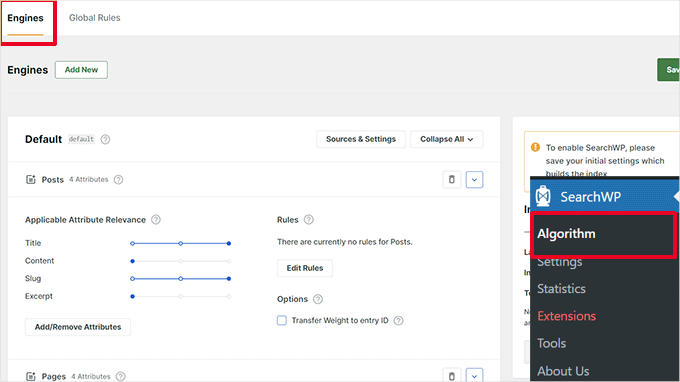Toggle the Pages source section chevron
Viewport: 680px width, 382px height.
(474, 375)
